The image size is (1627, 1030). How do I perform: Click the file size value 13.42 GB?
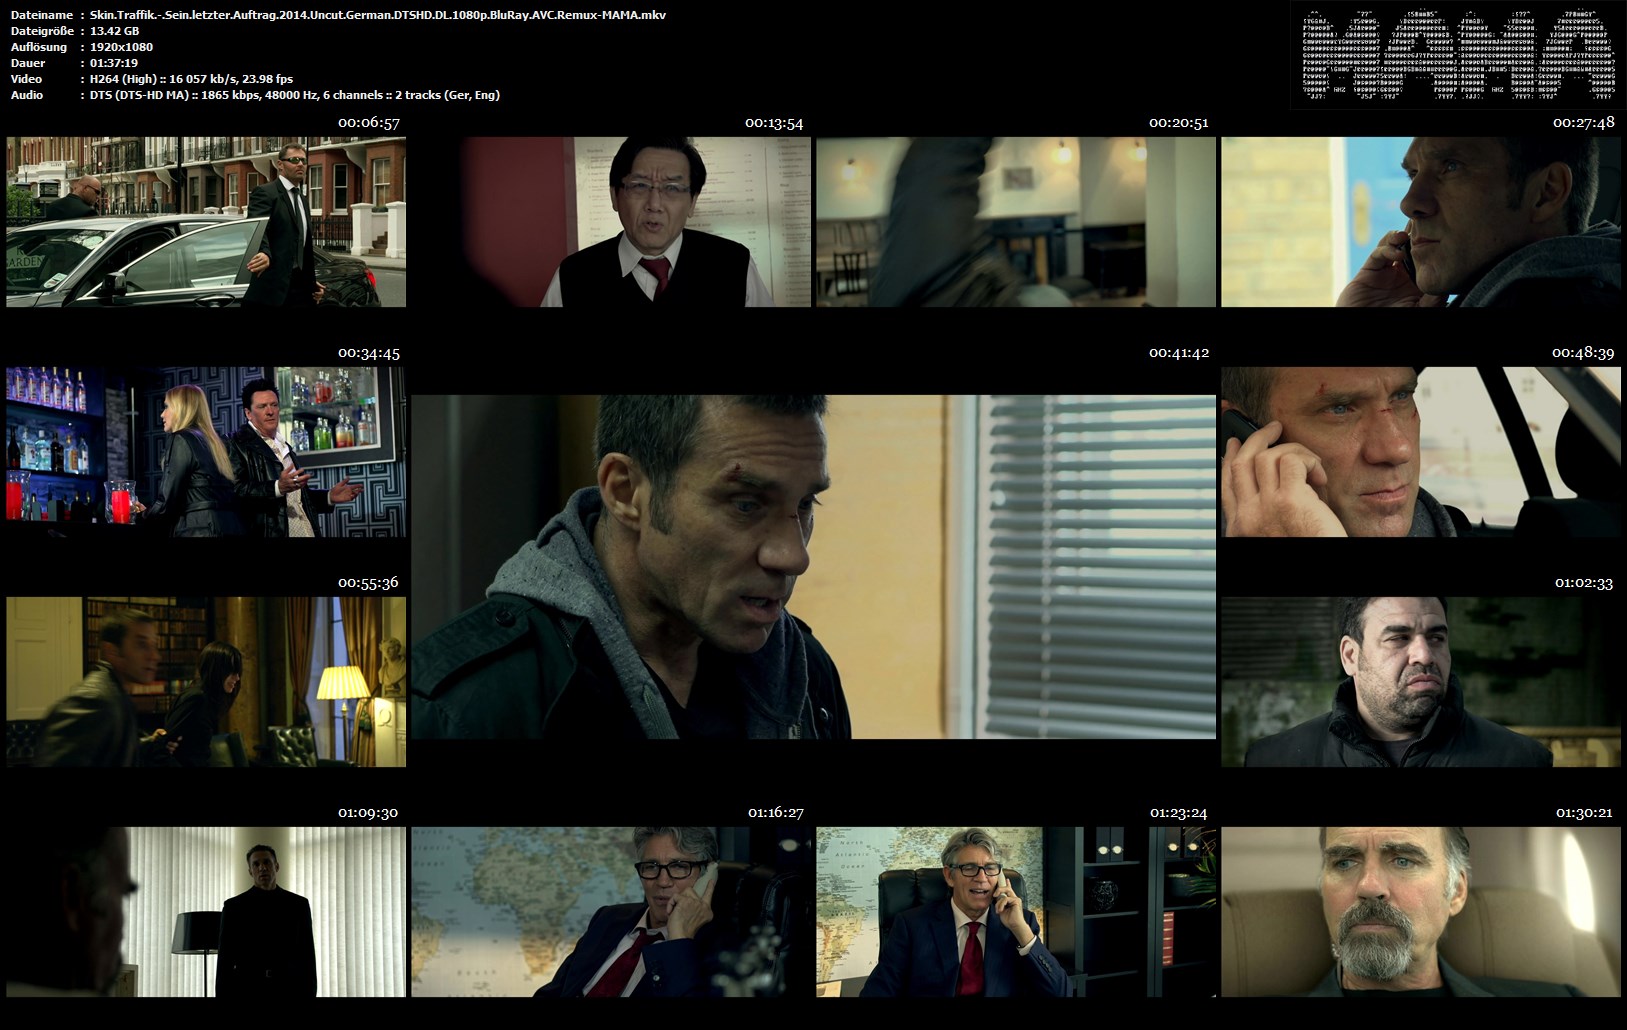114,31
